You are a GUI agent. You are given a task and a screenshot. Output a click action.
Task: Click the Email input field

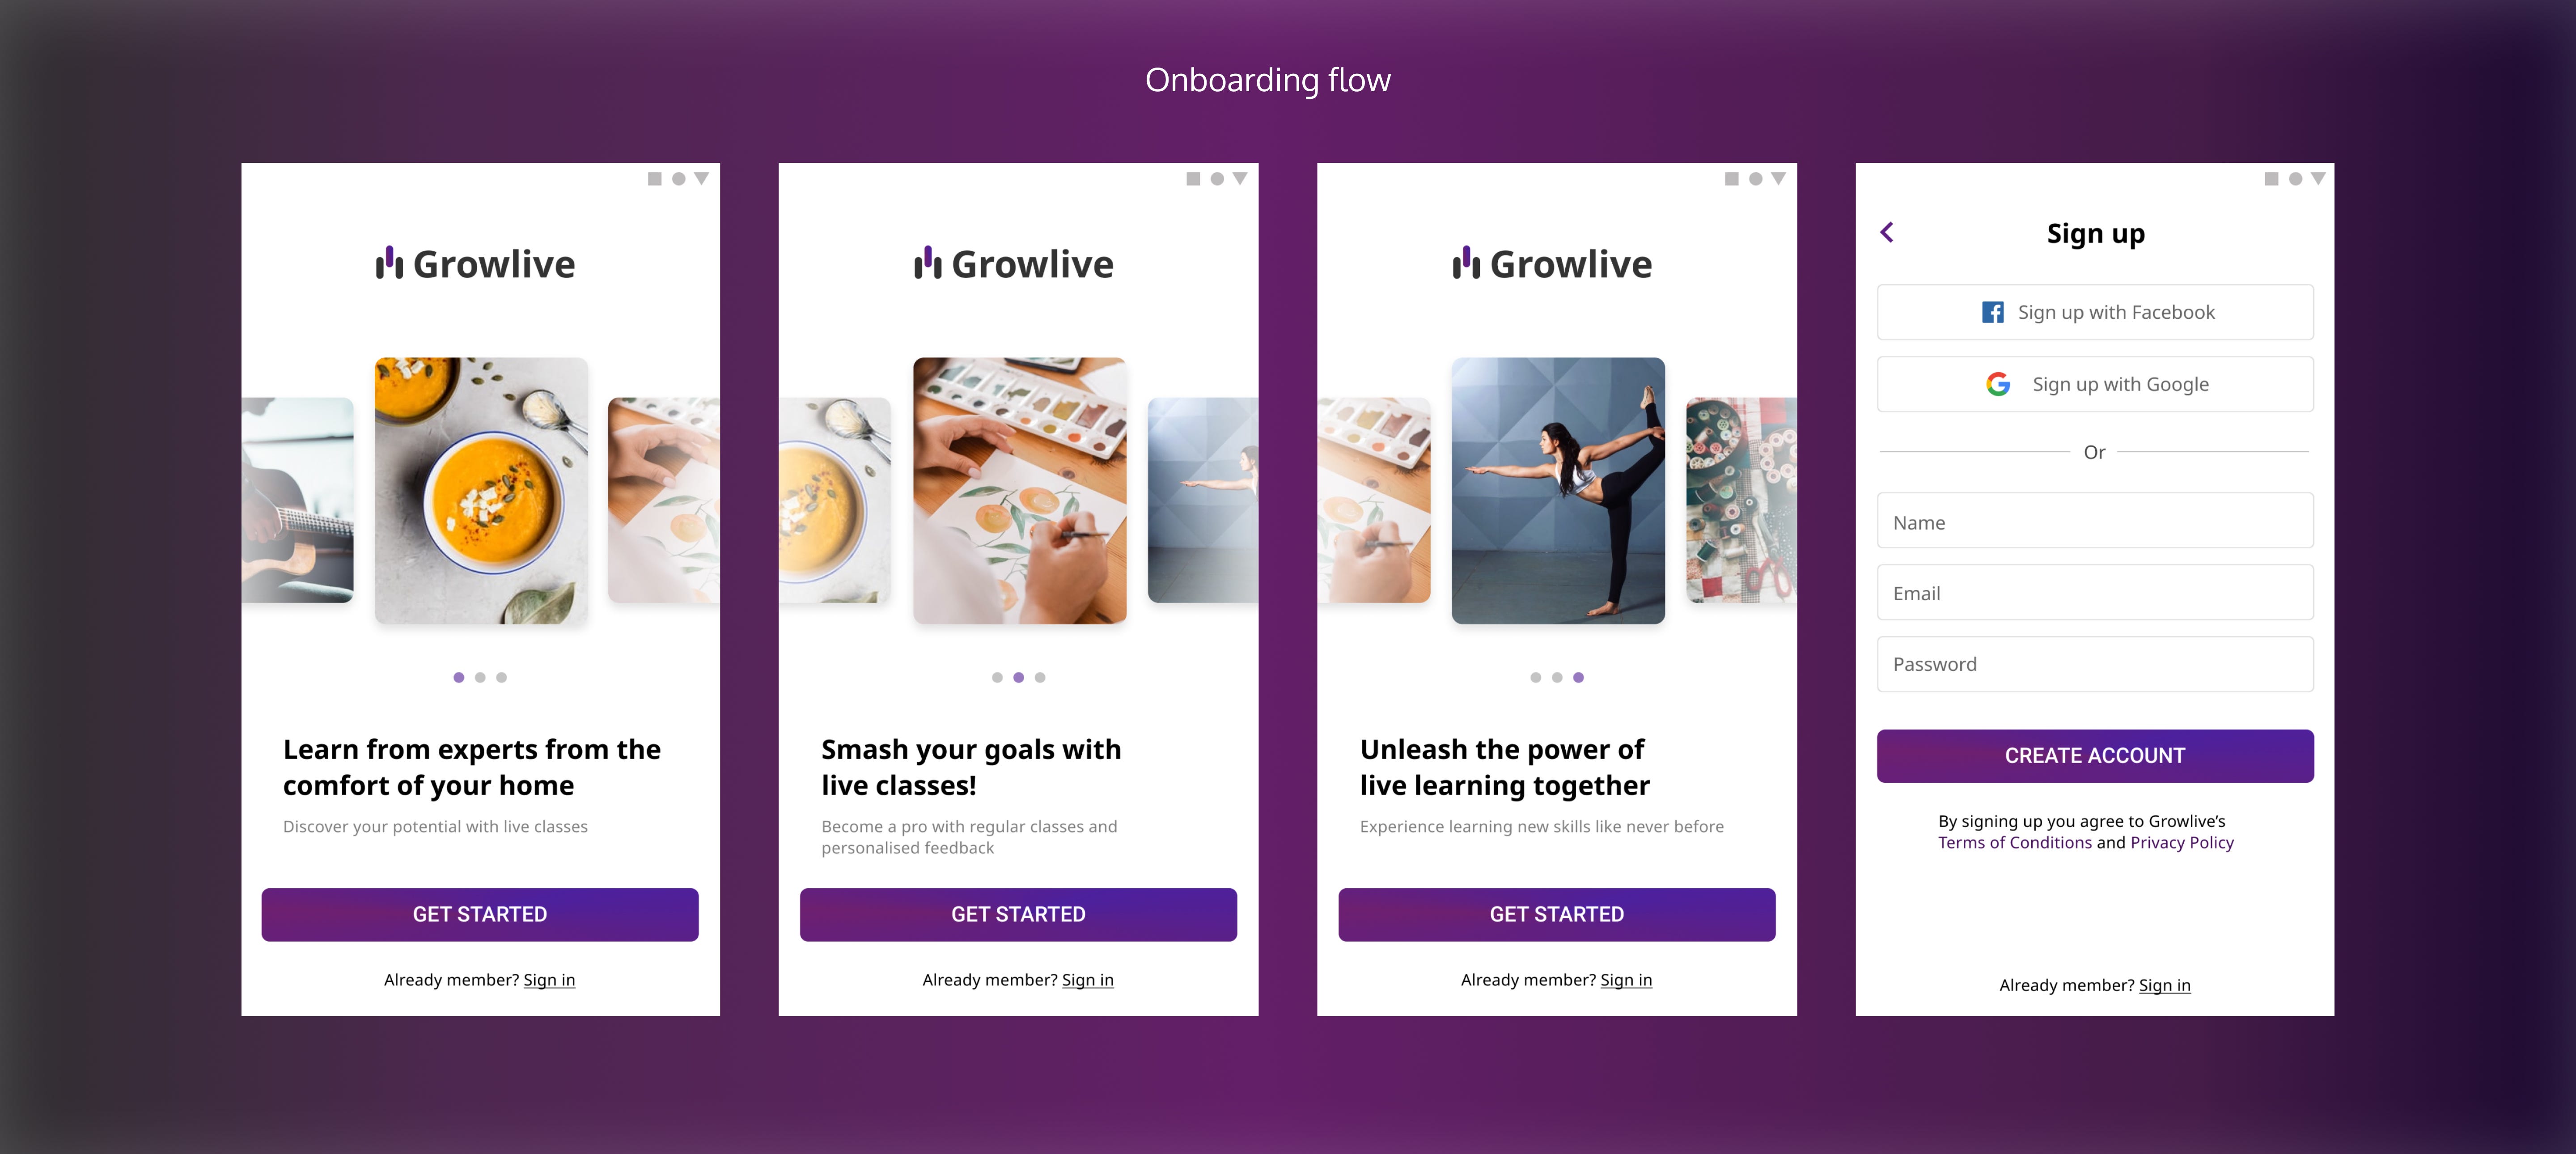click(2095, 593)
